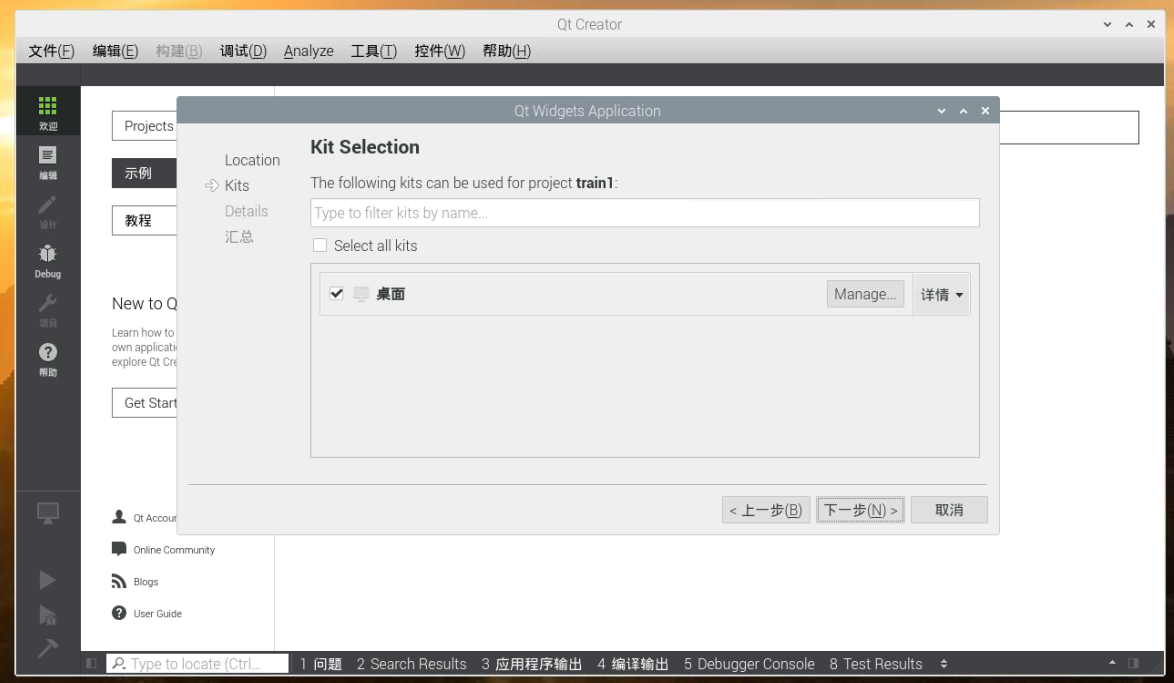
Task: Click the locator magnifier icon
Action: (119, 664)
